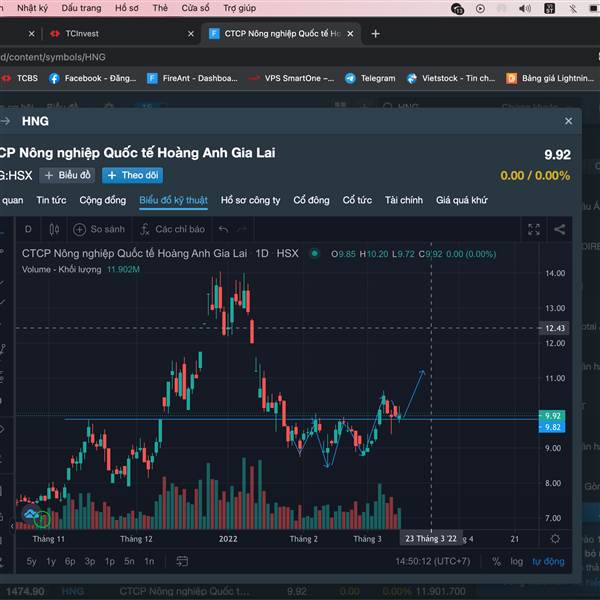Open the Nhật ký menu
The width and height of the screenshot is (600, 600).
click(32, 8)
